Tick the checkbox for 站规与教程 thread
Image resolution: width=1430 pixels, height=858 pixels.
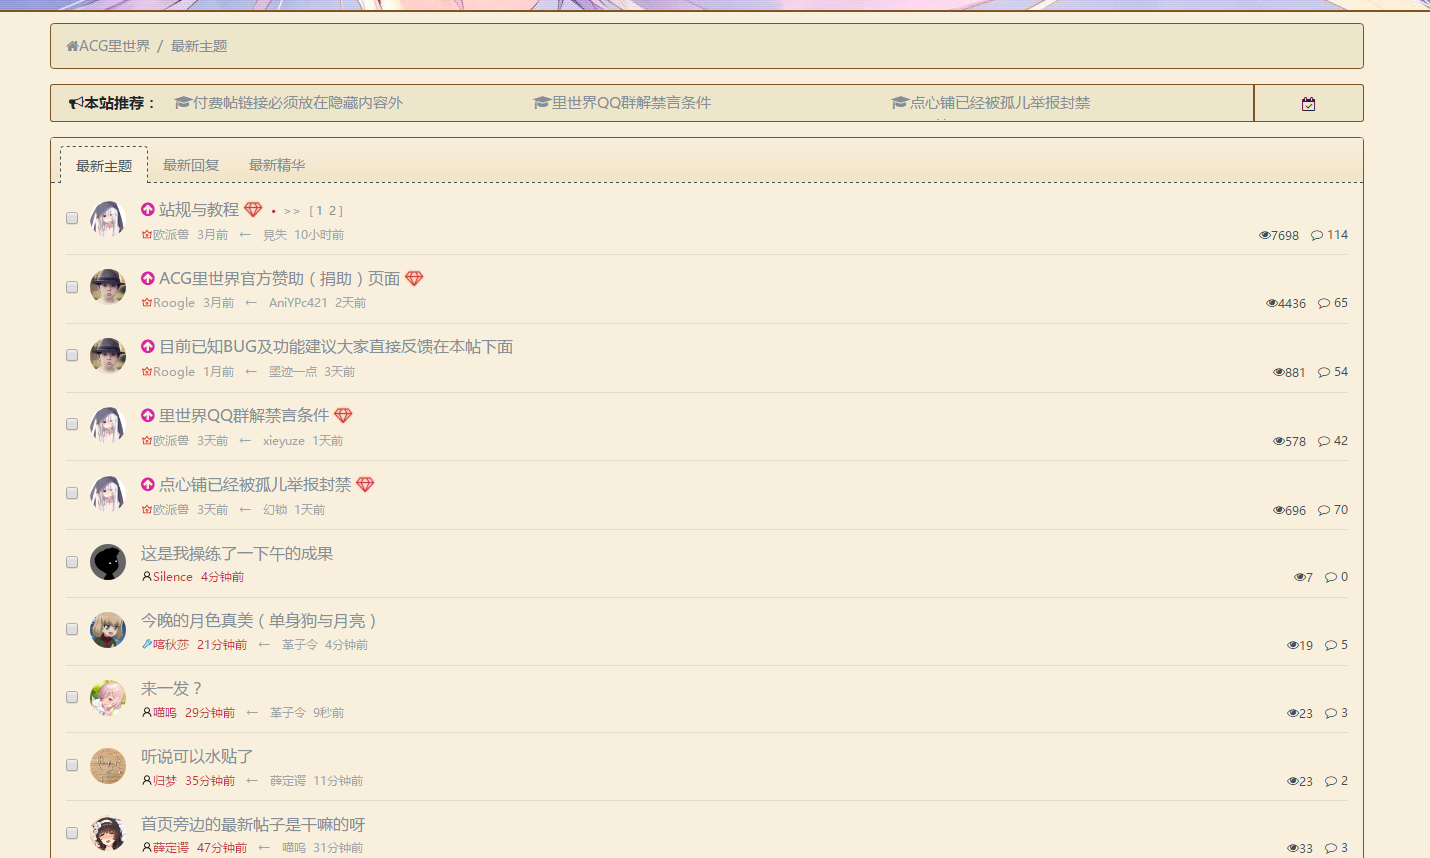tap(72, 218)
